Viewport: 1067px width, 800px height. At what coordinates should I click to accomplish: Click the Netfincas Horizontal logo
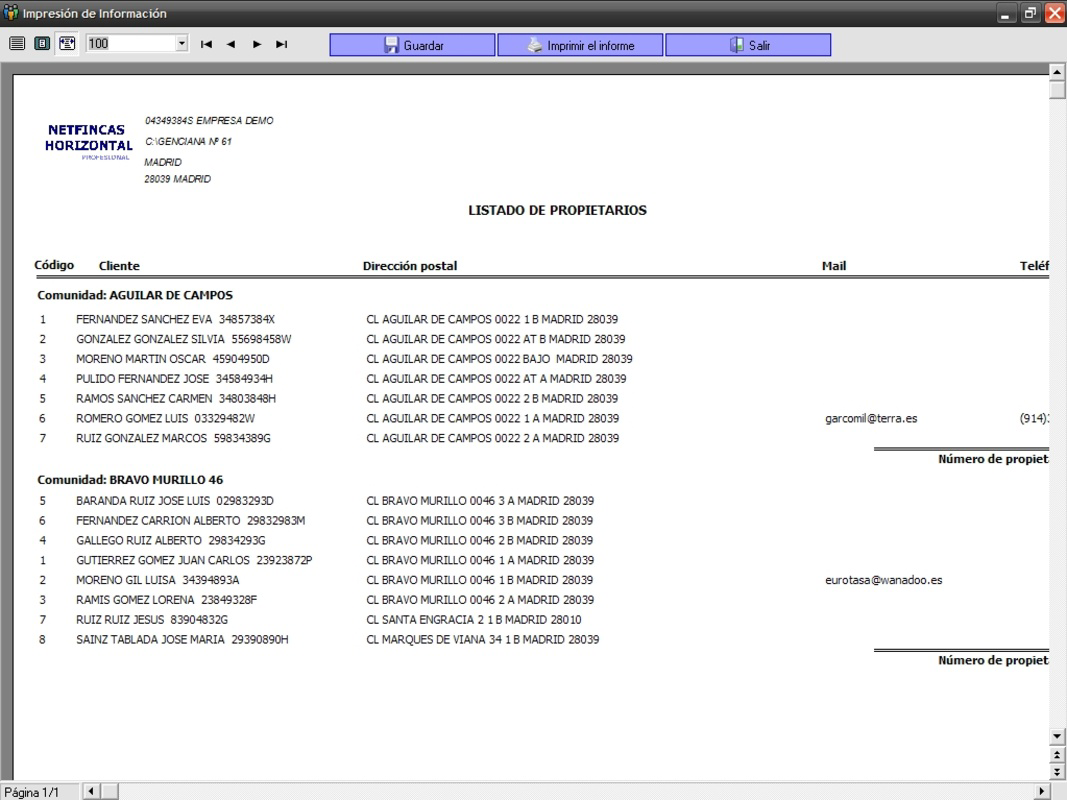point(88,141)
